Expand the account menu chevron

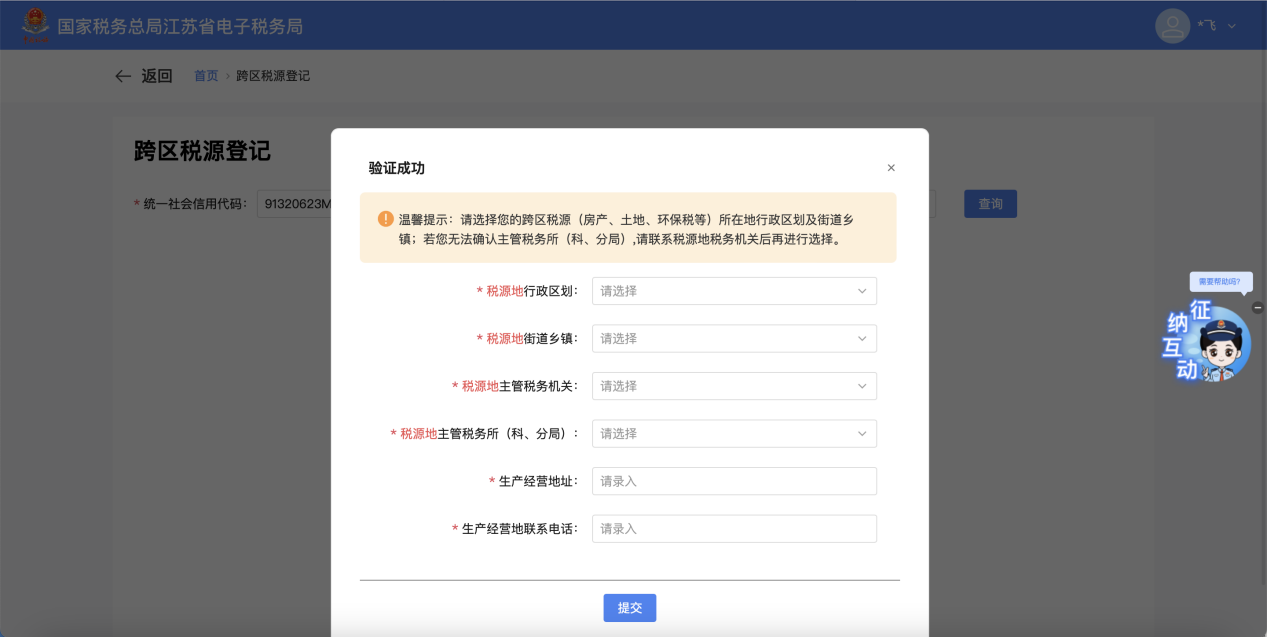click(x=1232, y=26)
